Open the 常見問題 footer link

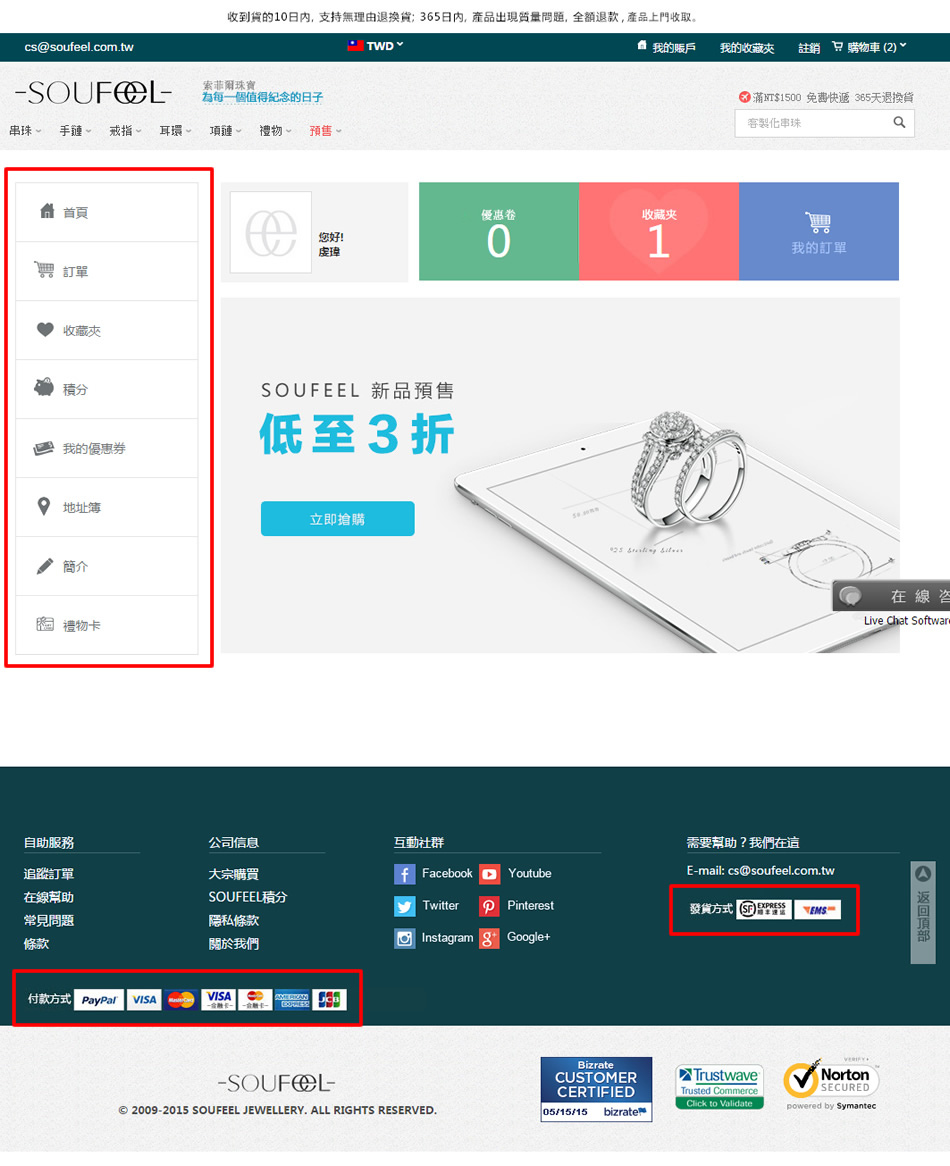[49, 921]
